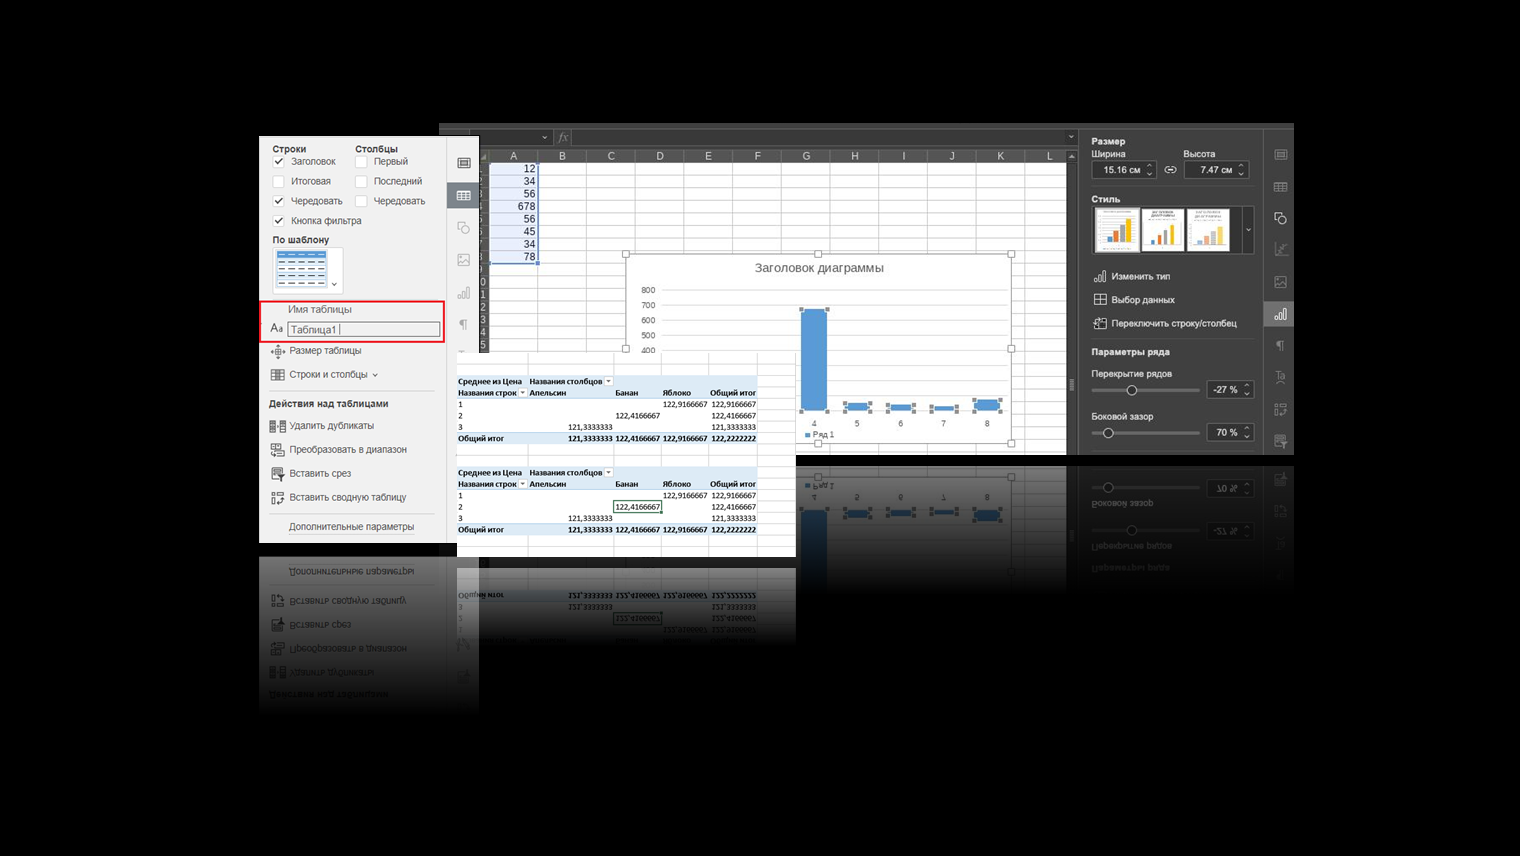Image resolution: width=1520 pixels, height=856 pixels.
Task: Click the Имя таблицы input field
Action: coord(363,329)
